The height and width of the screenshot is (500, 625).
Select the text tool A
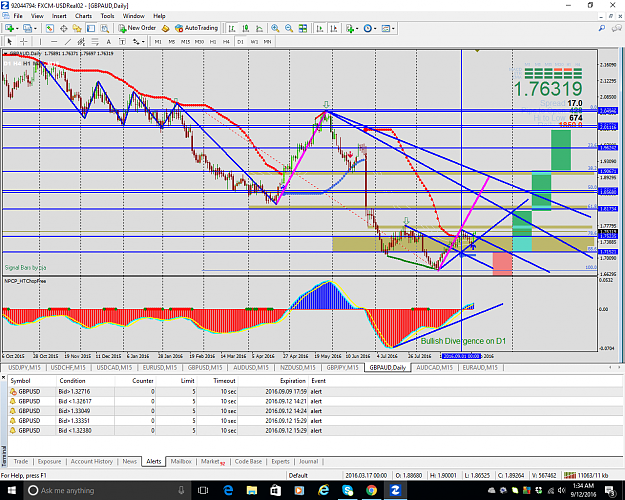108,41
